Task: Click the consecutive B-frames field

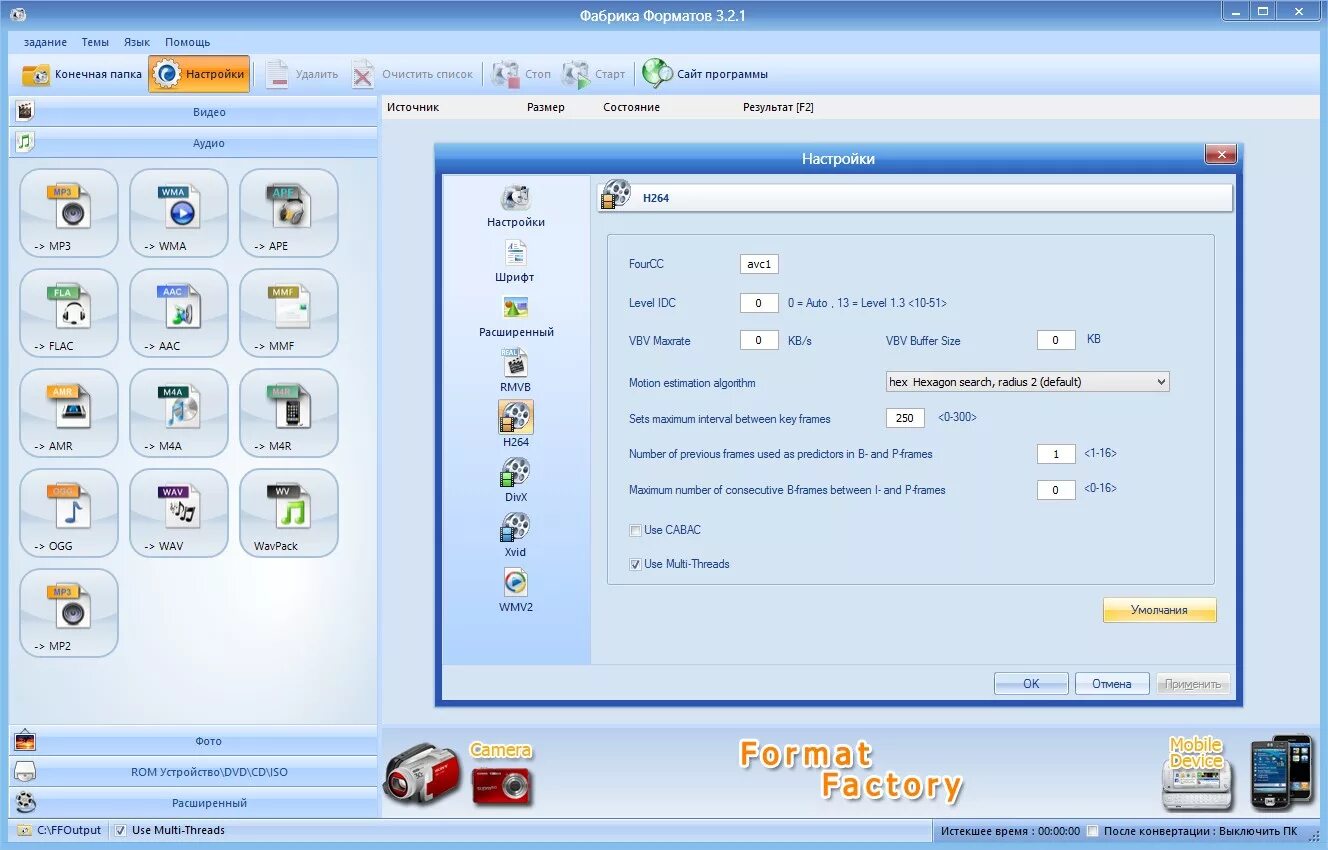Action: pos(1056,490)
